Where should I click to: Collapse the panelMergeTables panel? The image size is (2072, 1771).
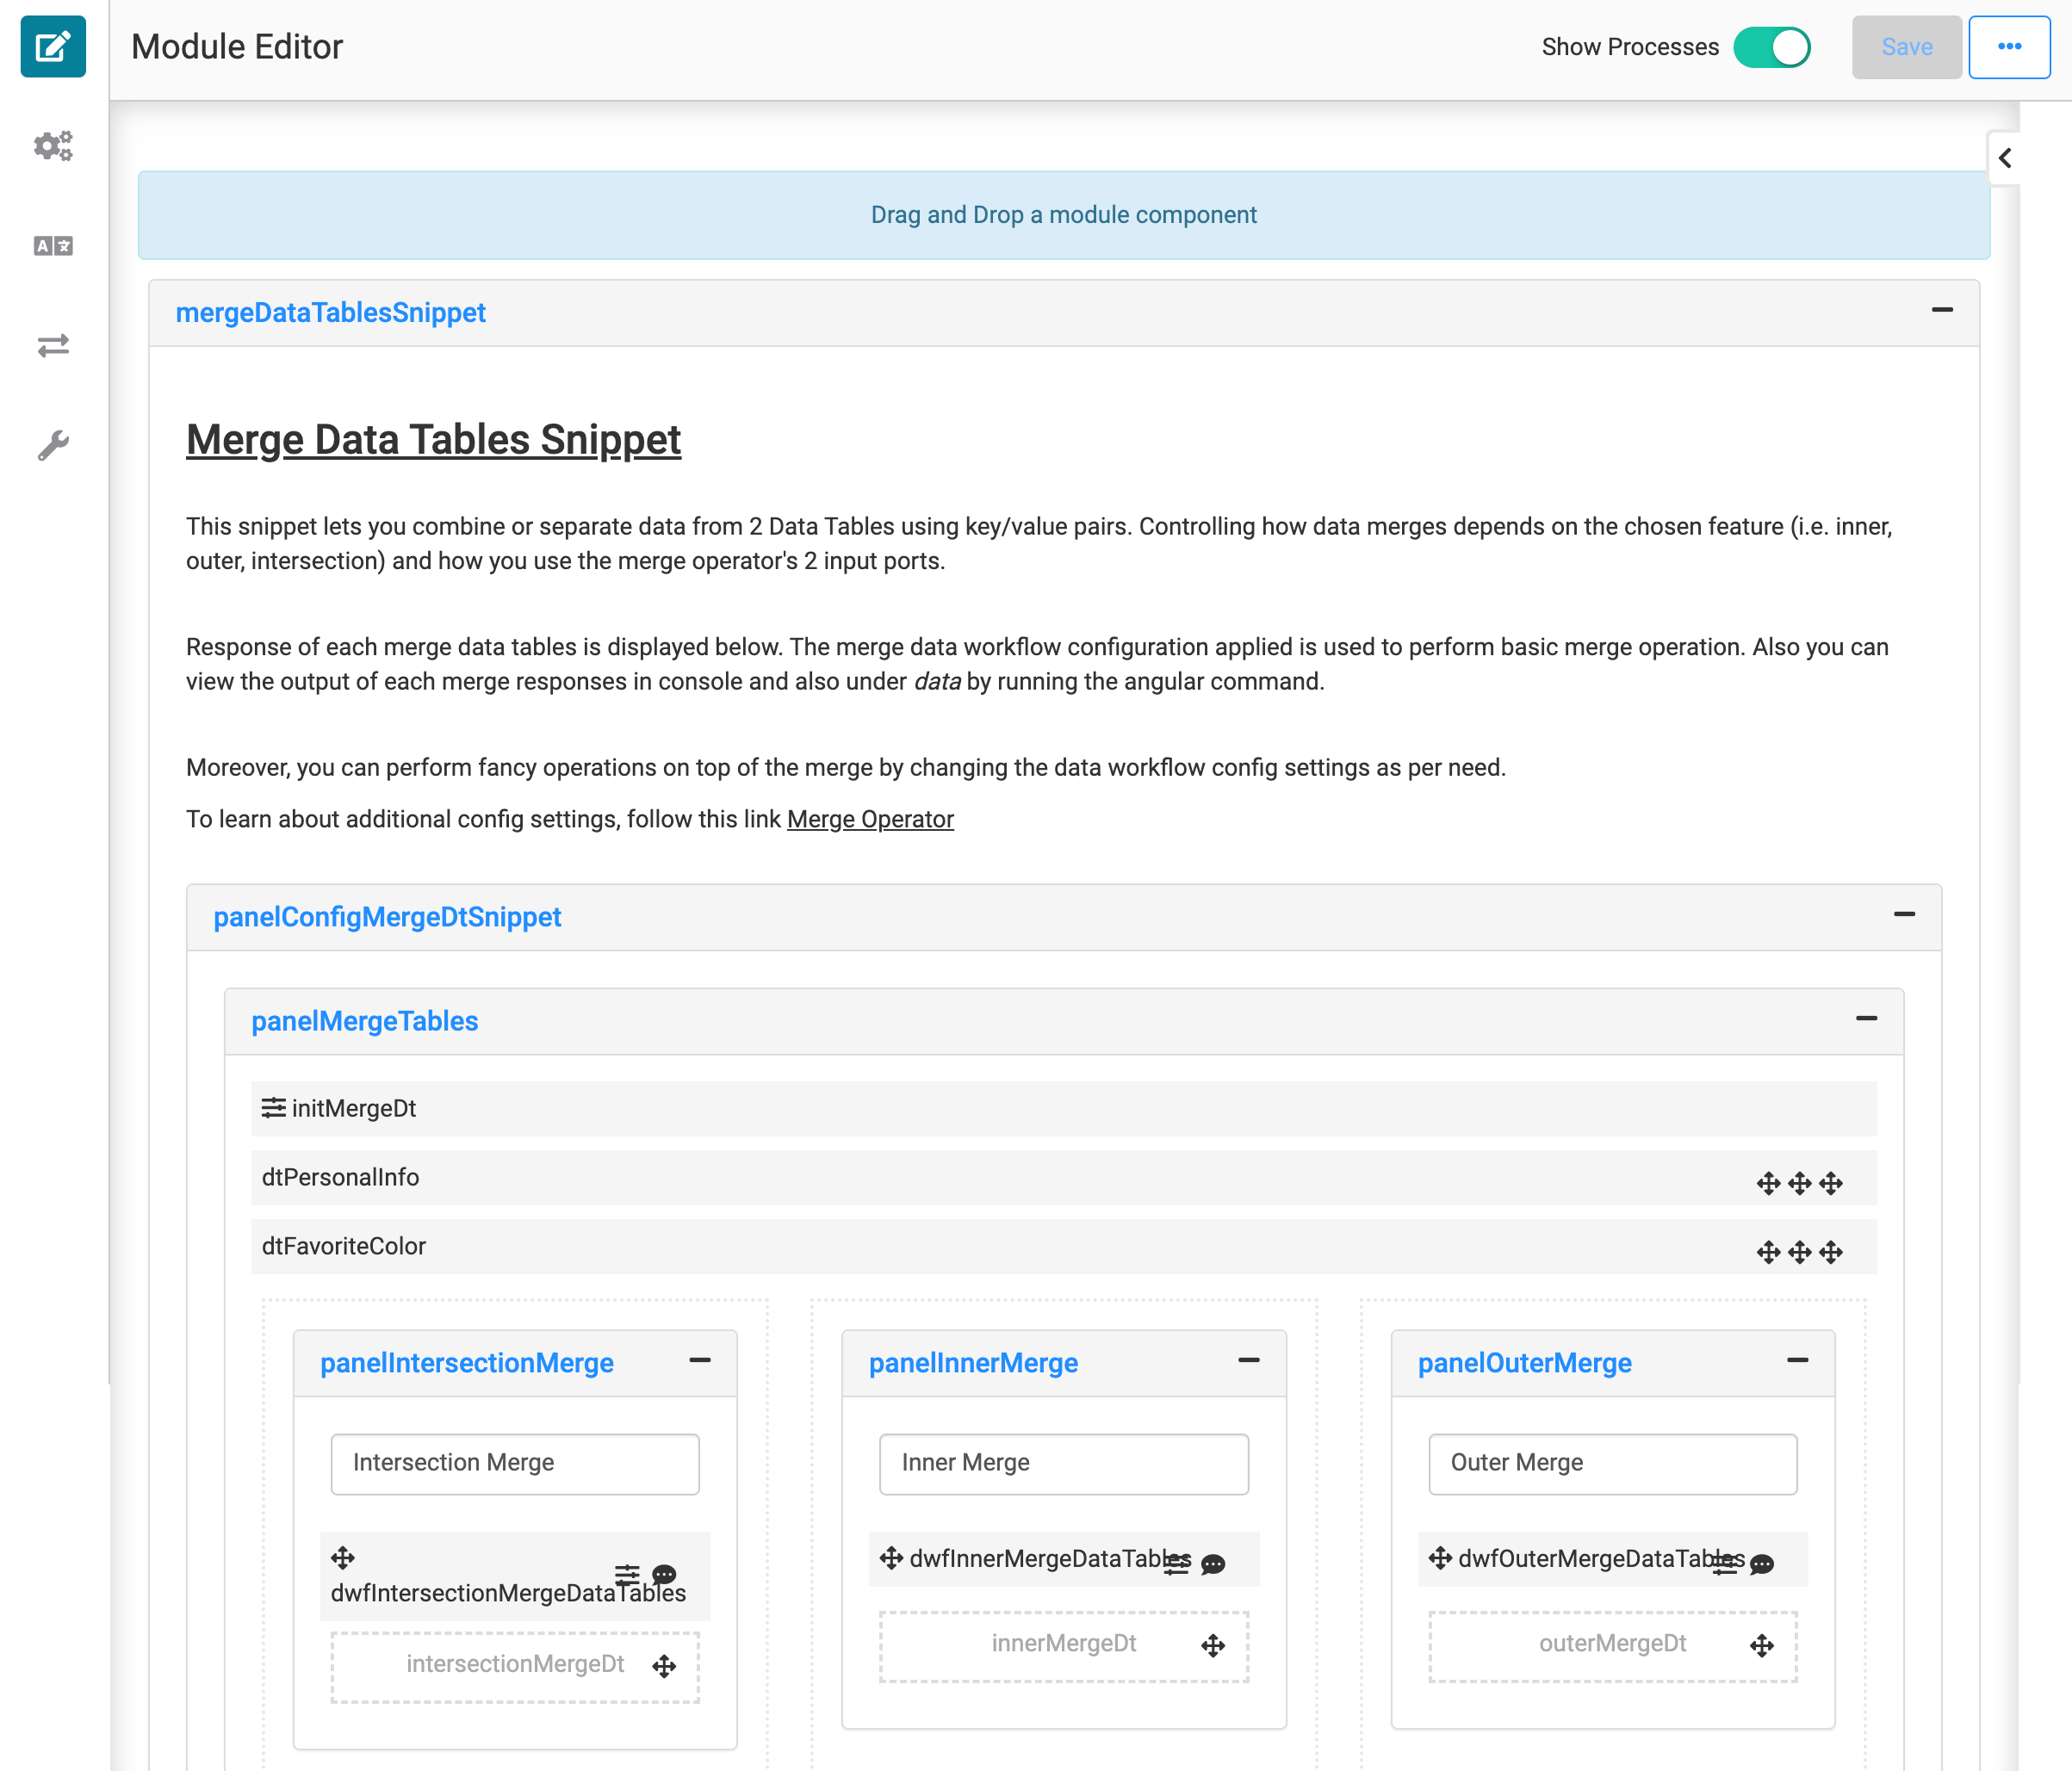pos(1866,1018)
